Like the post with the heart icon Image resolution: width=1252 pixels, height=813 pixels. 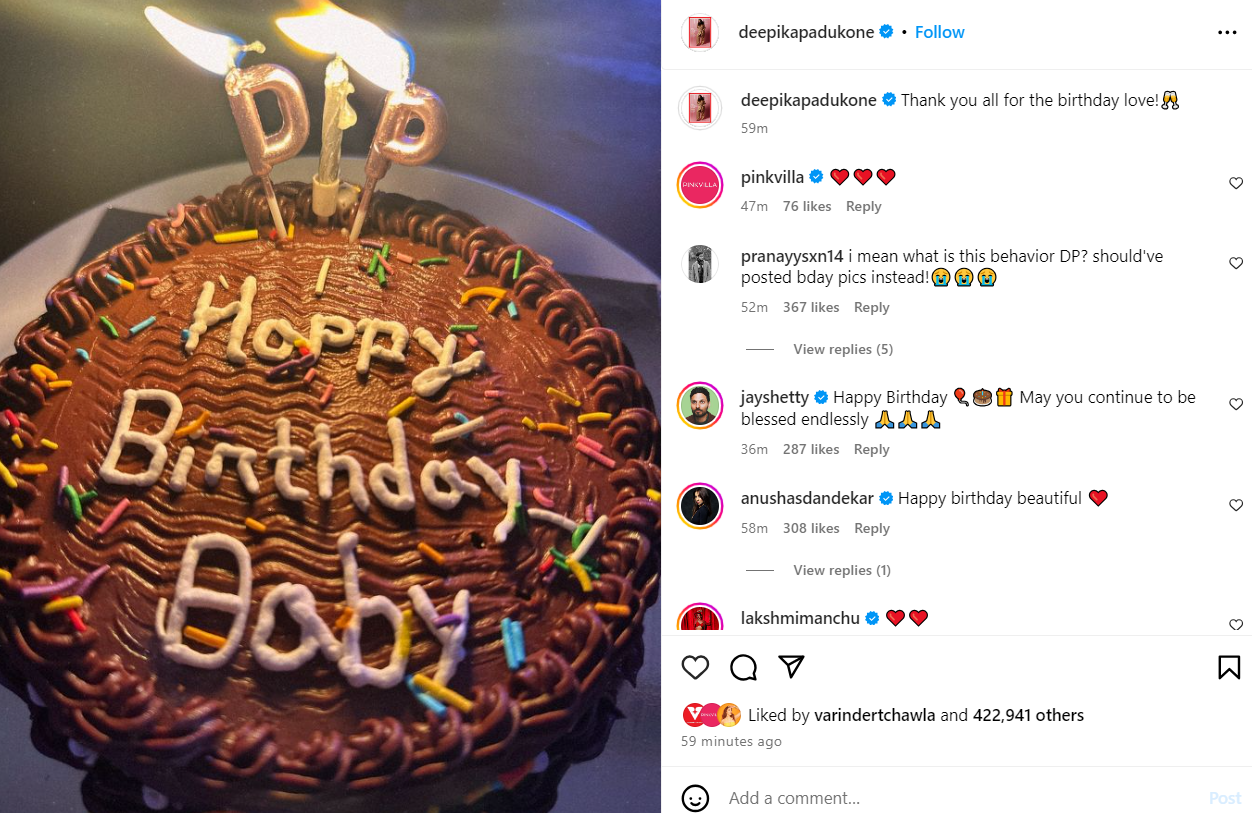pyautogui.click(x=695, y=667)
